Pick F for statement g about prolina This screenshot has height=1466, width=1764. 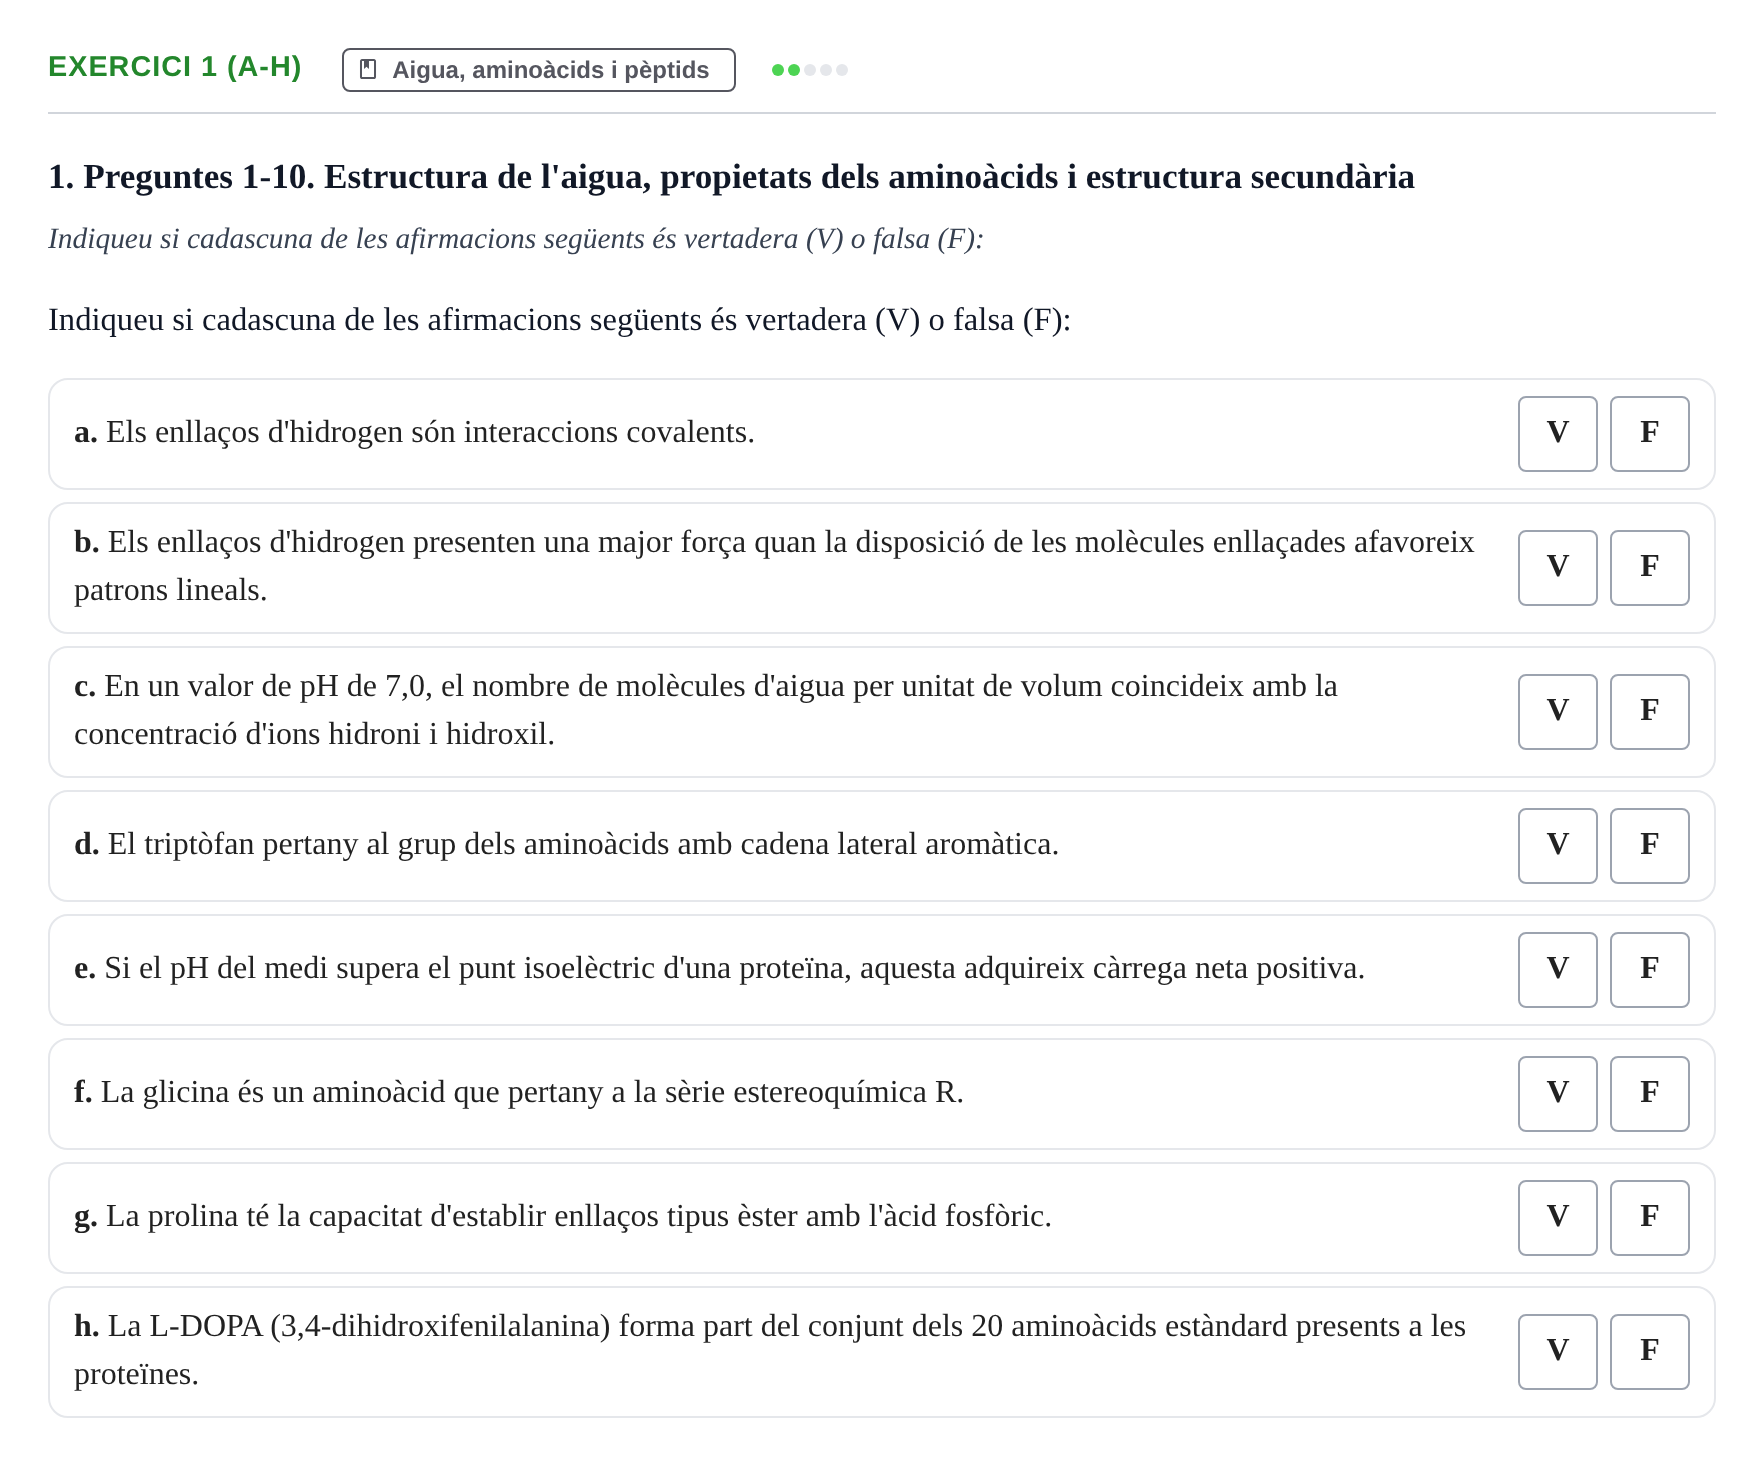coord(1649,1218)
